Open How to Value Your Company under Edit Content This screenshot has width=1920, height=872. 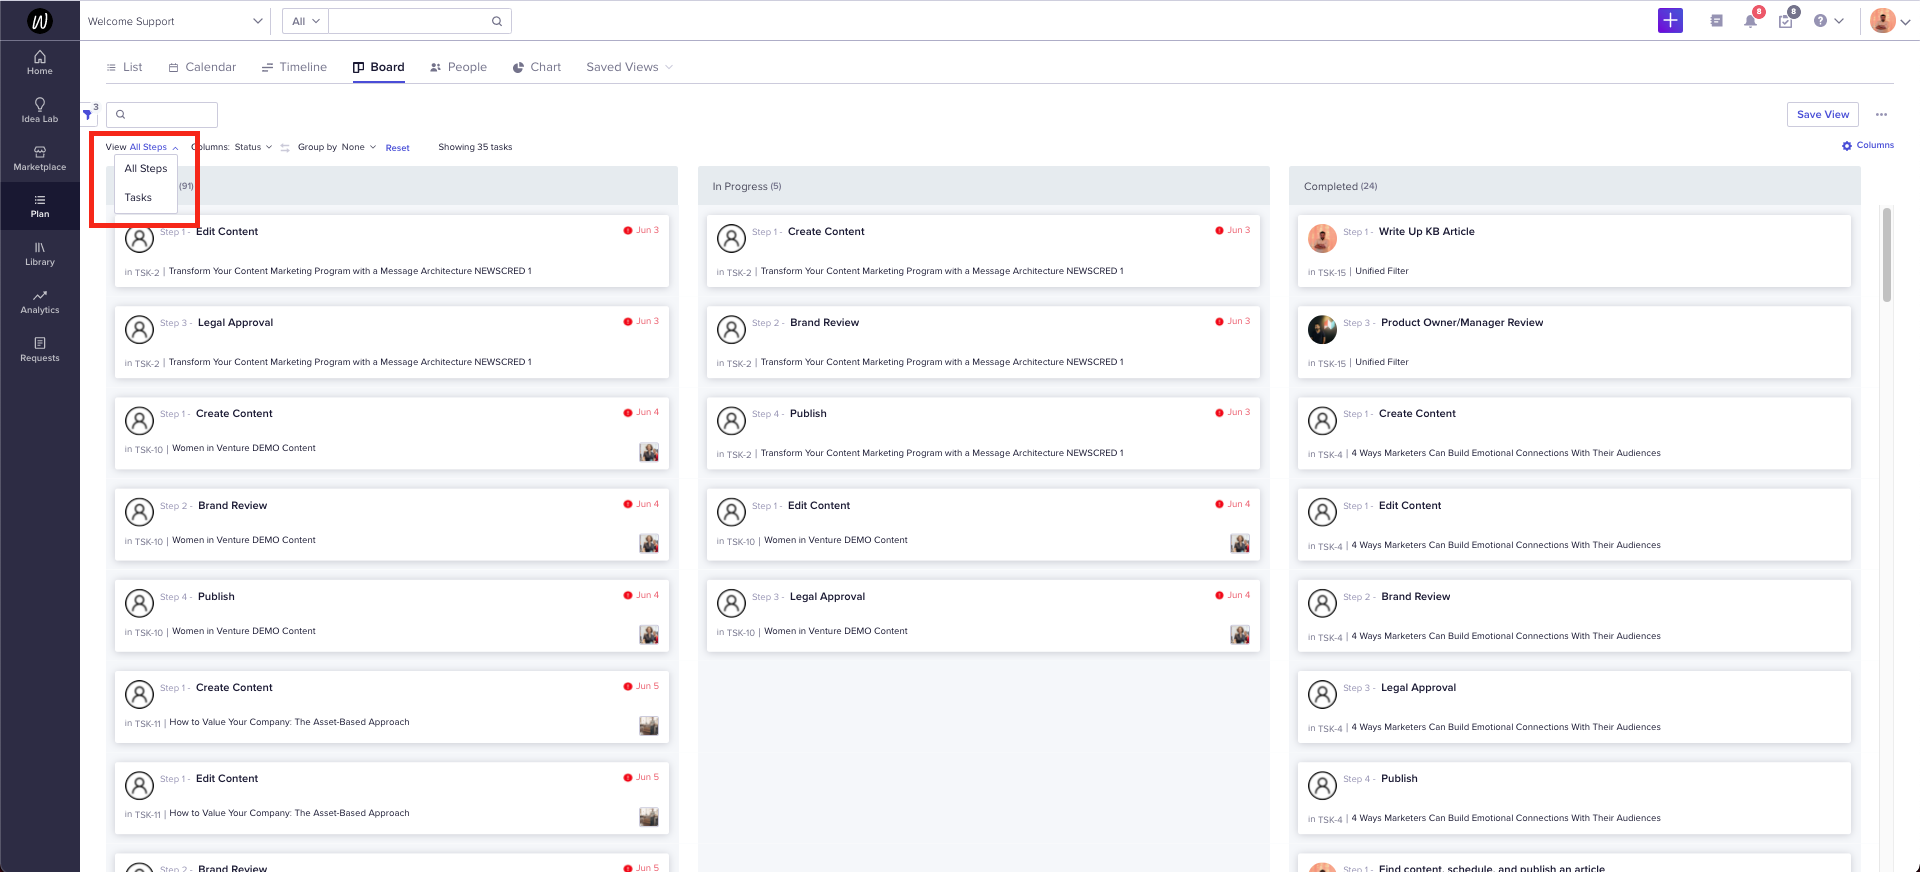coord(289,813)
